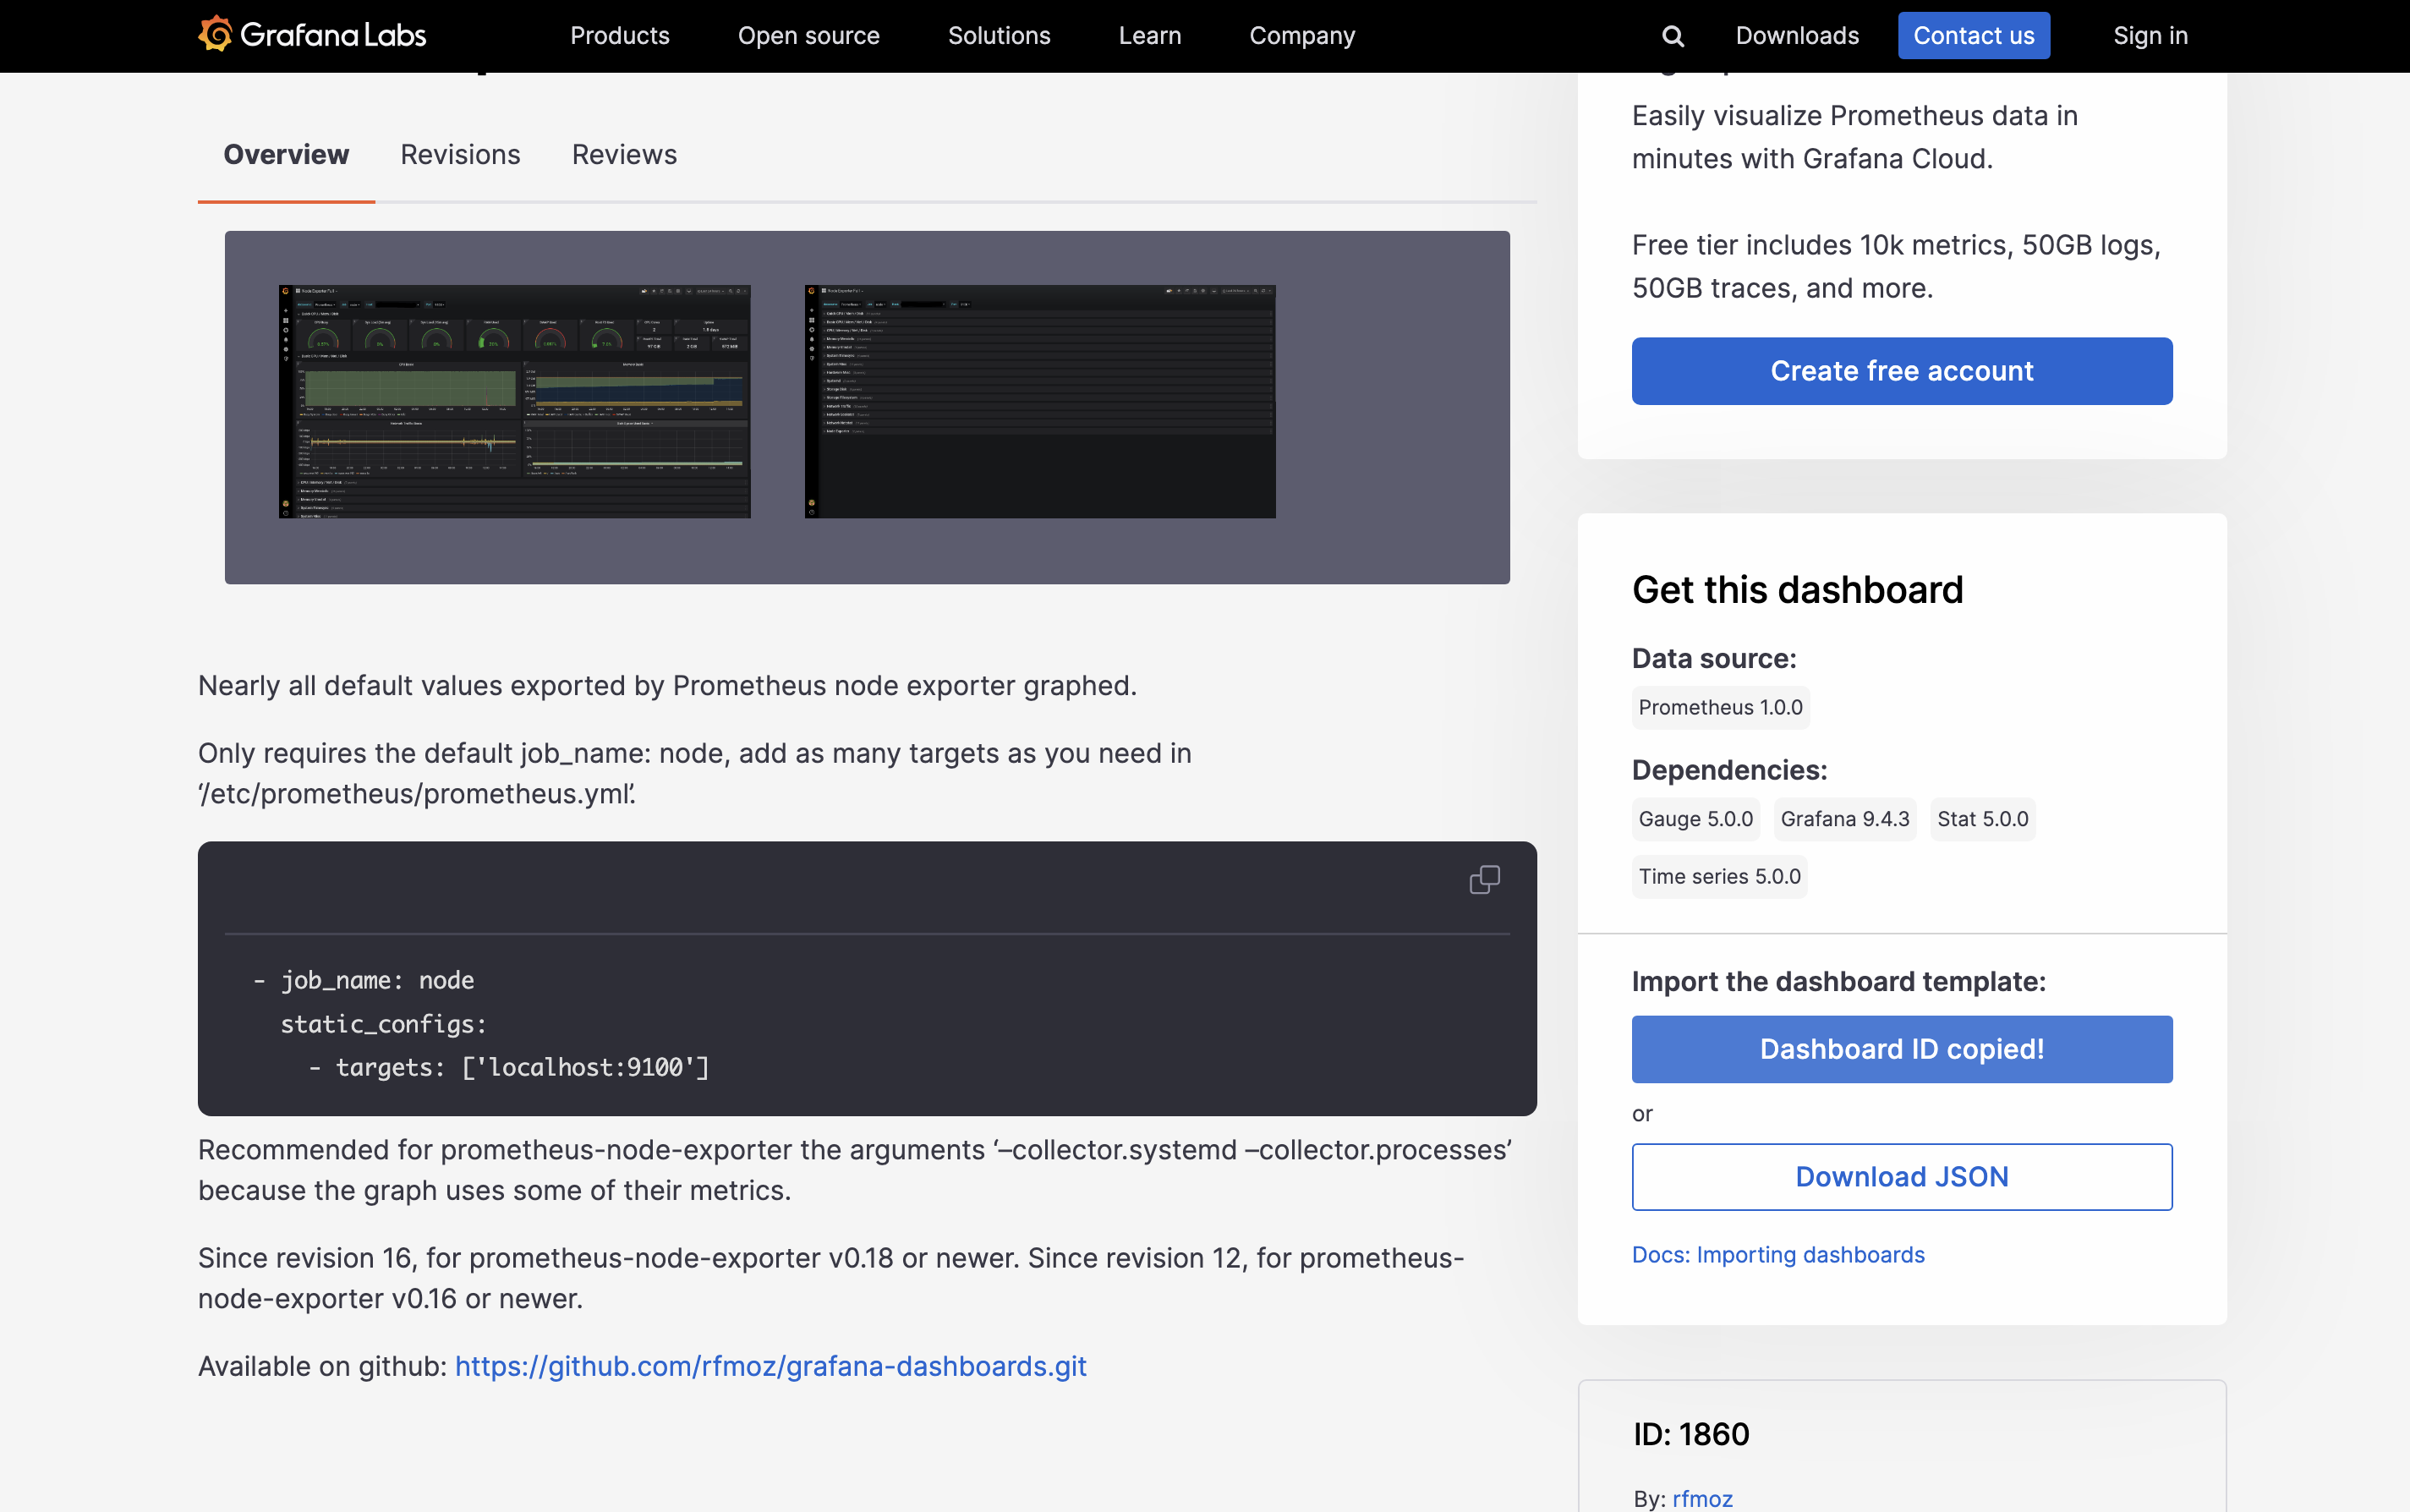The width and height of the screenshot is (2410, 1512).
Task: Expand the Company menu
Action: point(1301,36)
